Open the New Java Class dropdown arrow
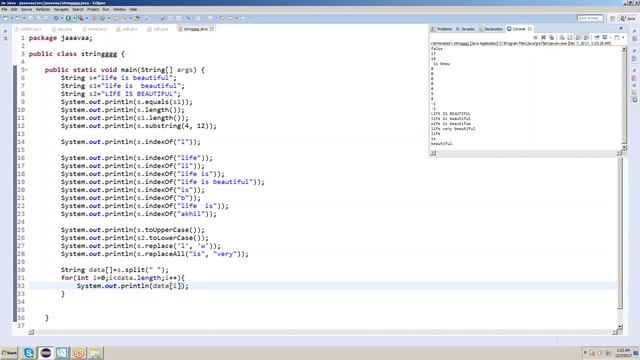The image size is (640, 360). click(x=109, y=18)
